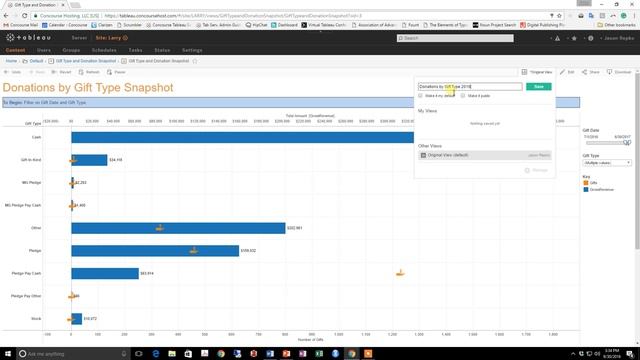Open the Settings tab

point(192,50)
